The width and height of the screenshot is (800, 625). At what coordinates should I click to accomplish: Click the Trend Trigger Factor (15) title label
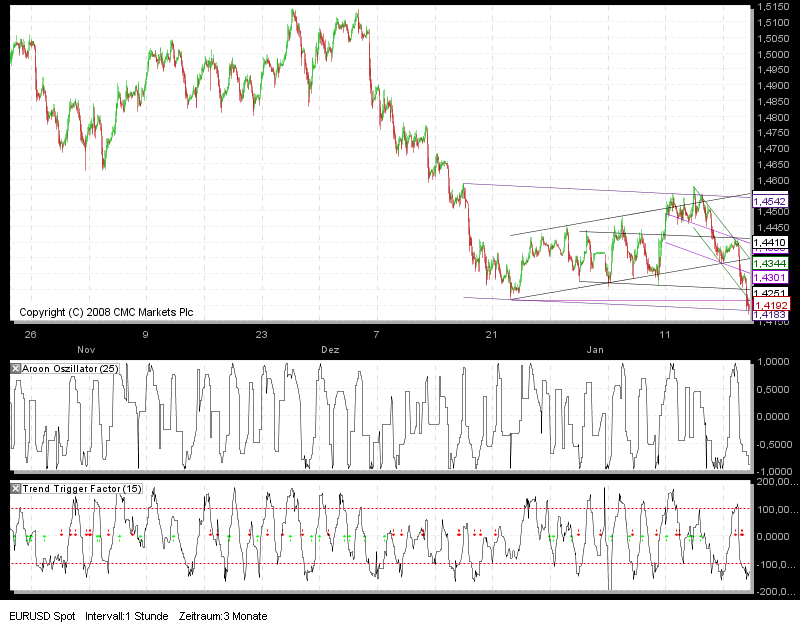point(78,489)
